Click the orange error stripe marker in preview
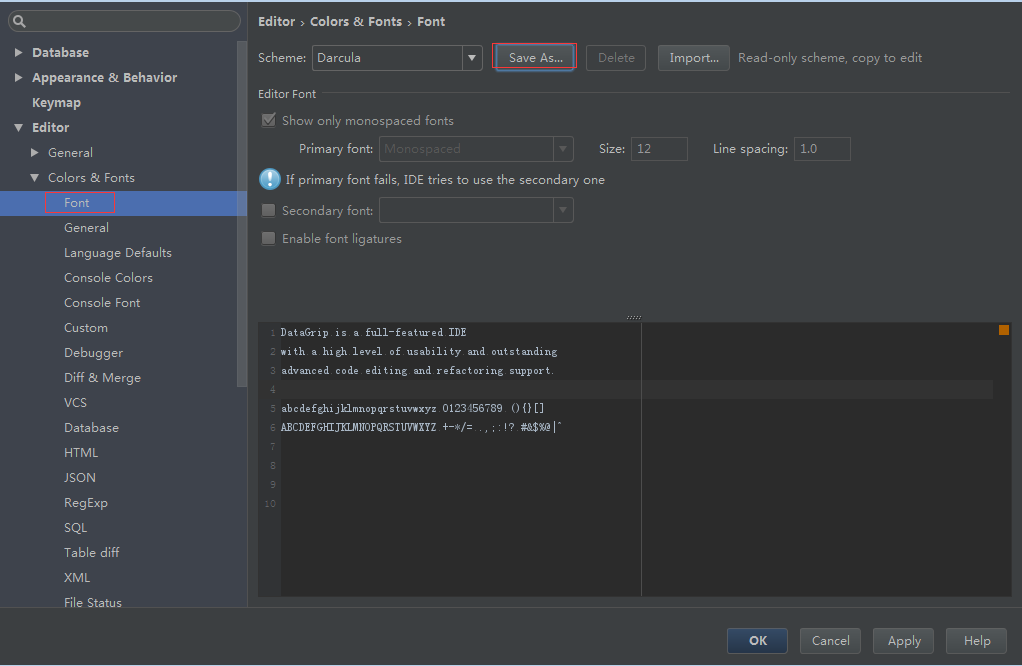 pyautogui.click(x=1003, y=329)
